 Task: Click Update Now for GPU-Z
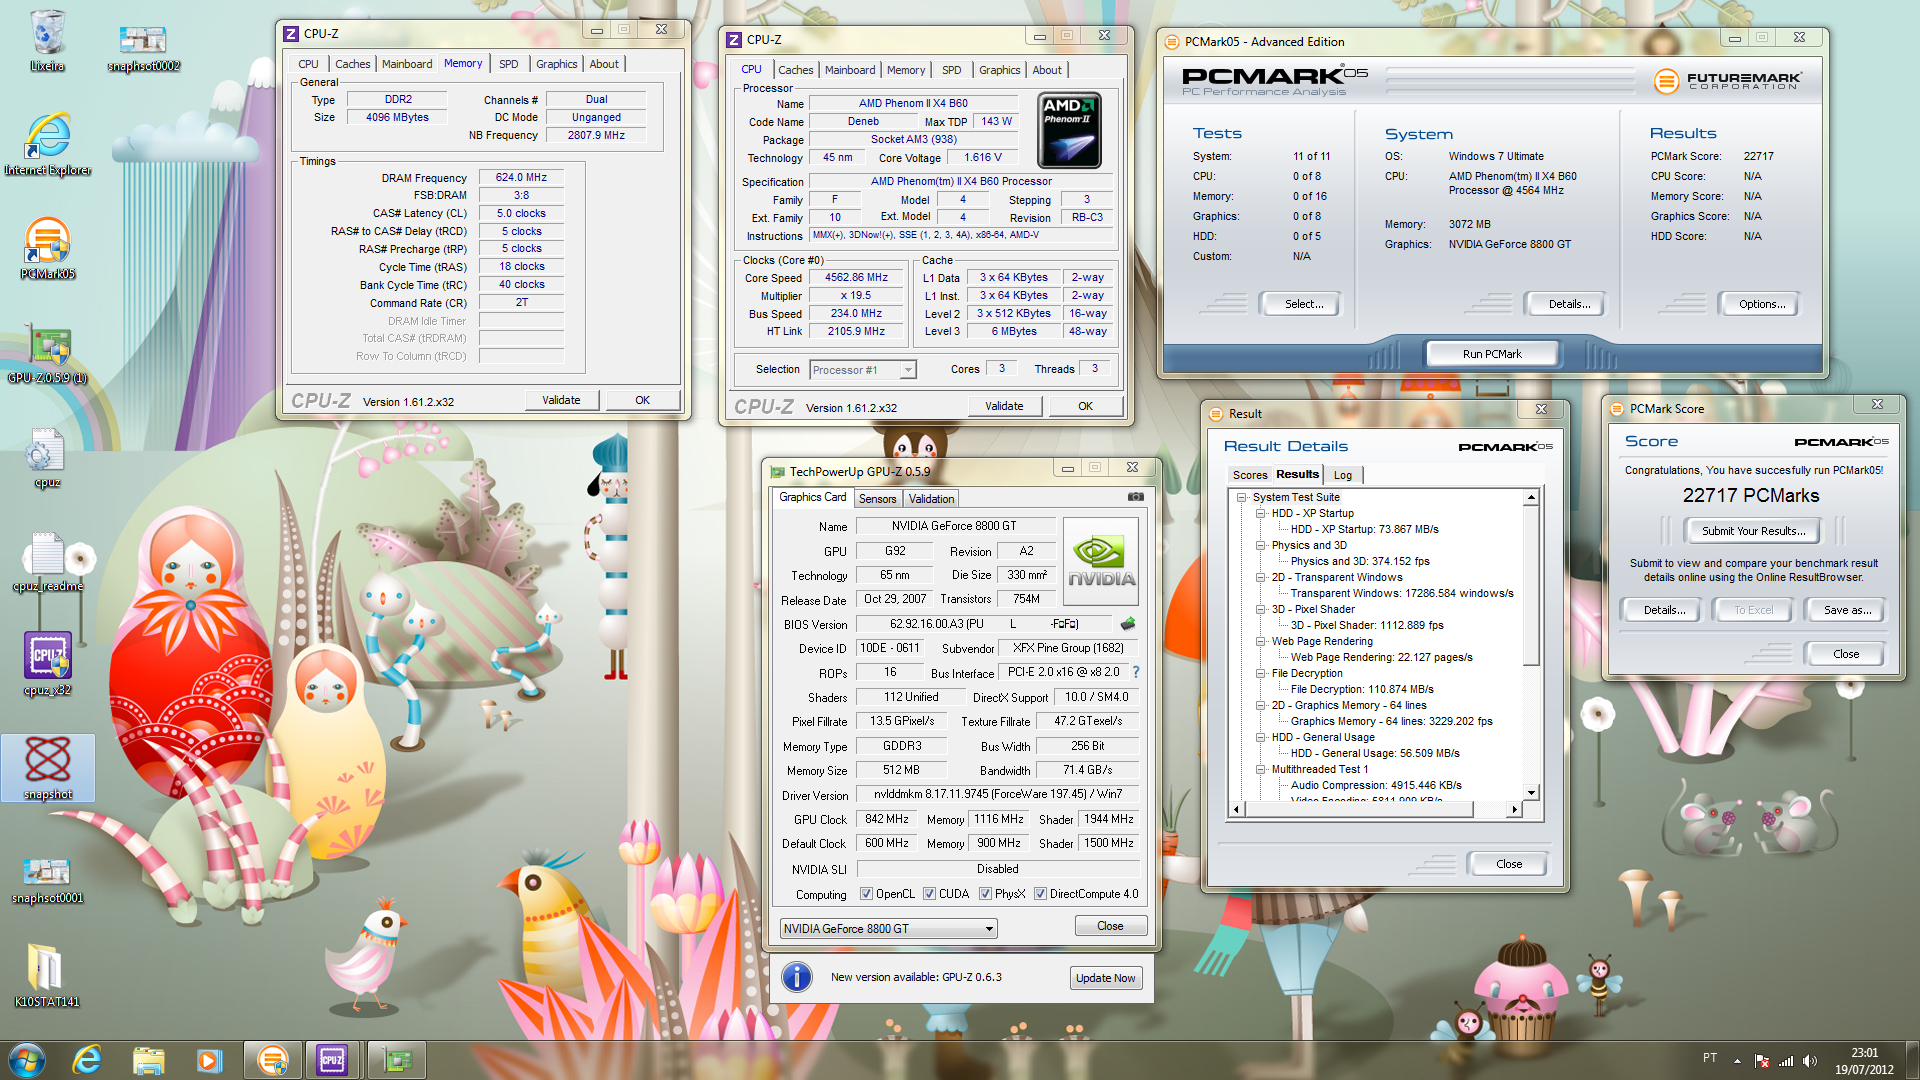(x=1105, y=978)
